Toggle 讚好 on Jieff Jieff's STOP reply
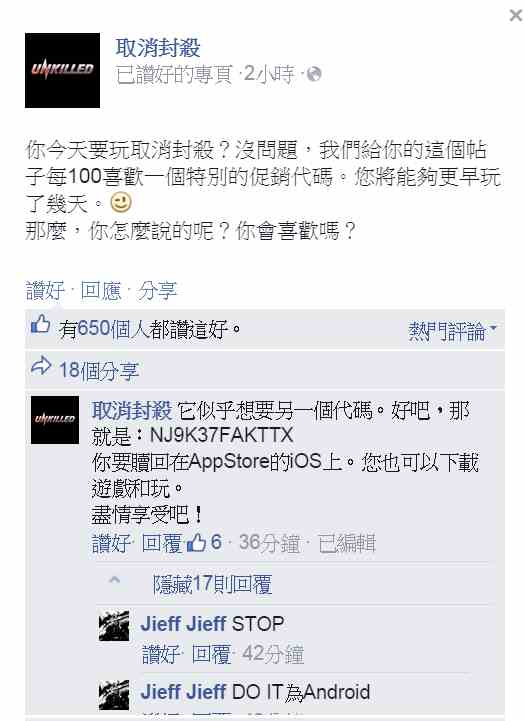The image size is (524, 721). click(x=161, y=654)
